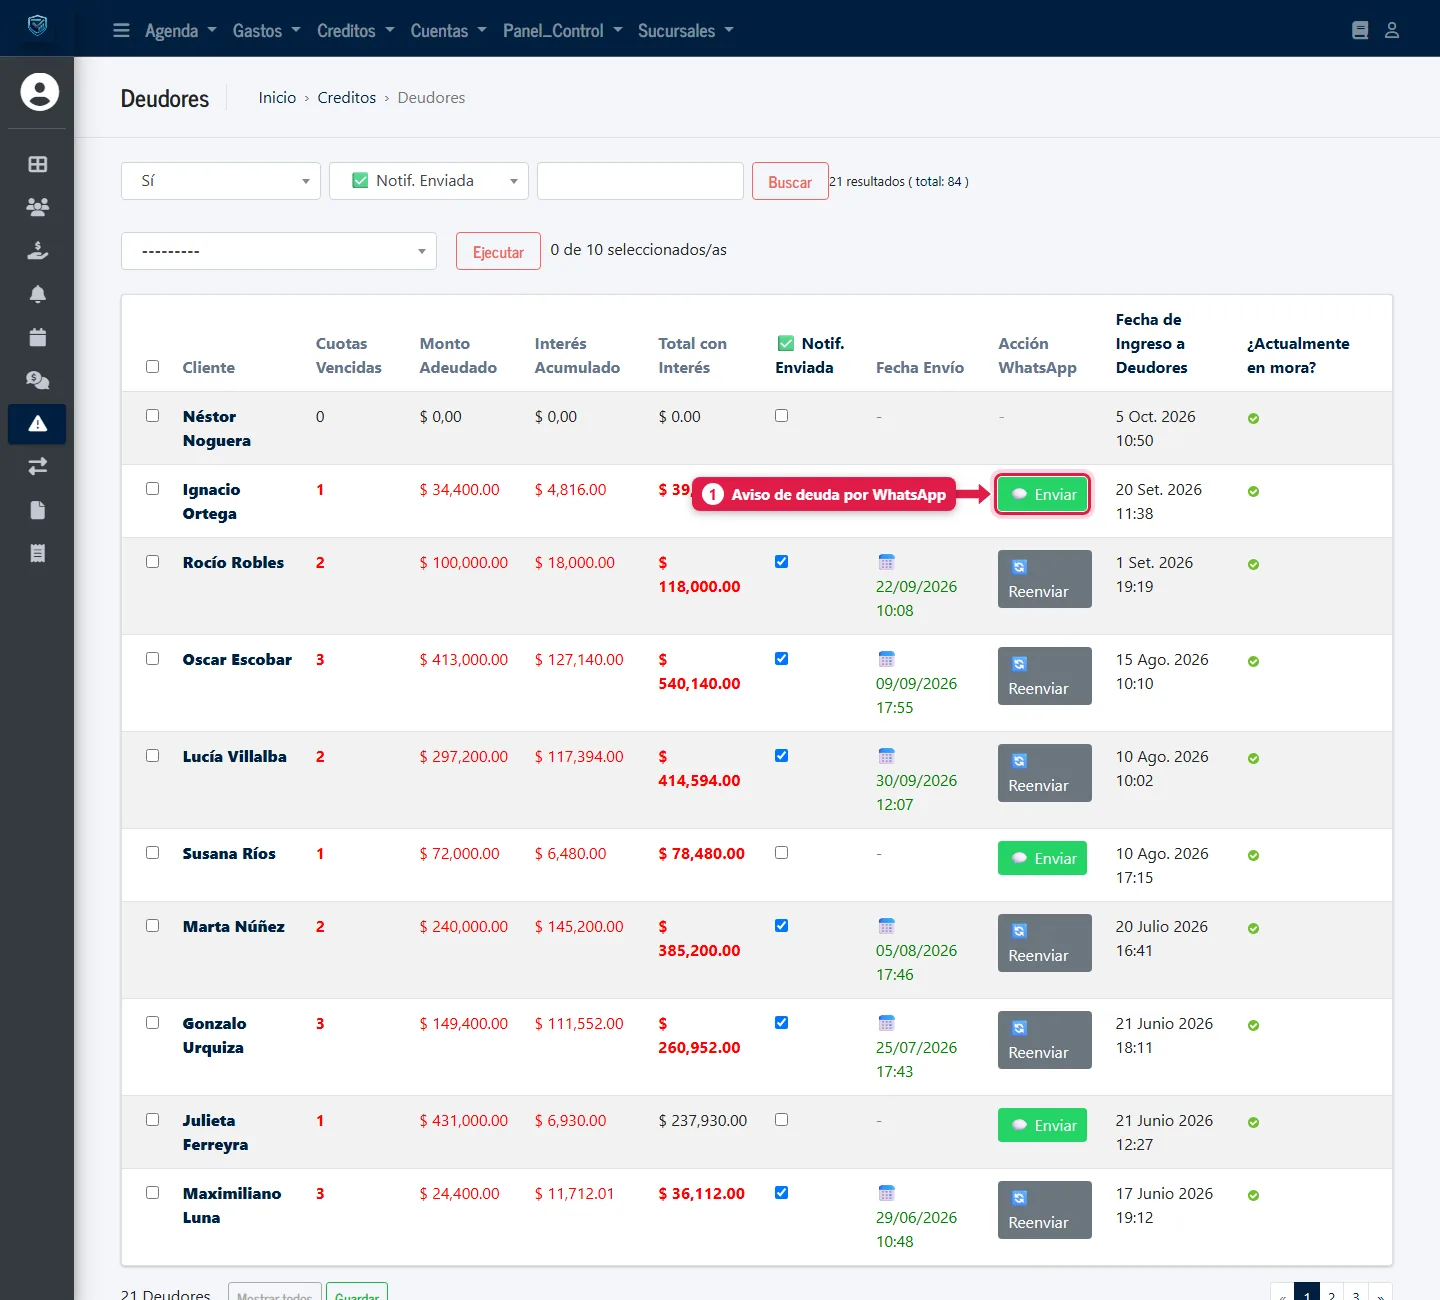The width and height of the screenshot is (1440, 1300).
Task: Click the calendar icon in Rocío Robles' Fecha Envío
Action: point(886,562)
